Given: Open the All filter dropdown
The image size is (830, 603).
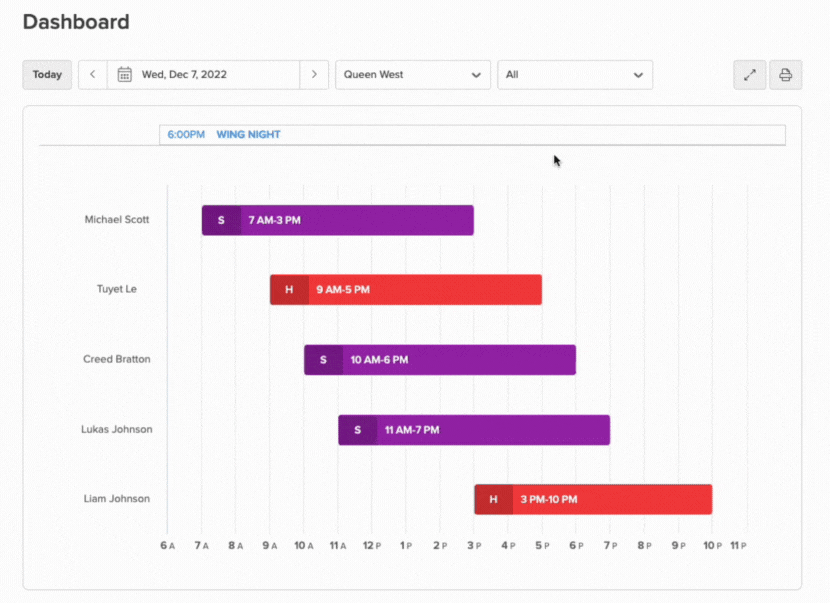Looking at the screenshot, I should pos(574,75).
